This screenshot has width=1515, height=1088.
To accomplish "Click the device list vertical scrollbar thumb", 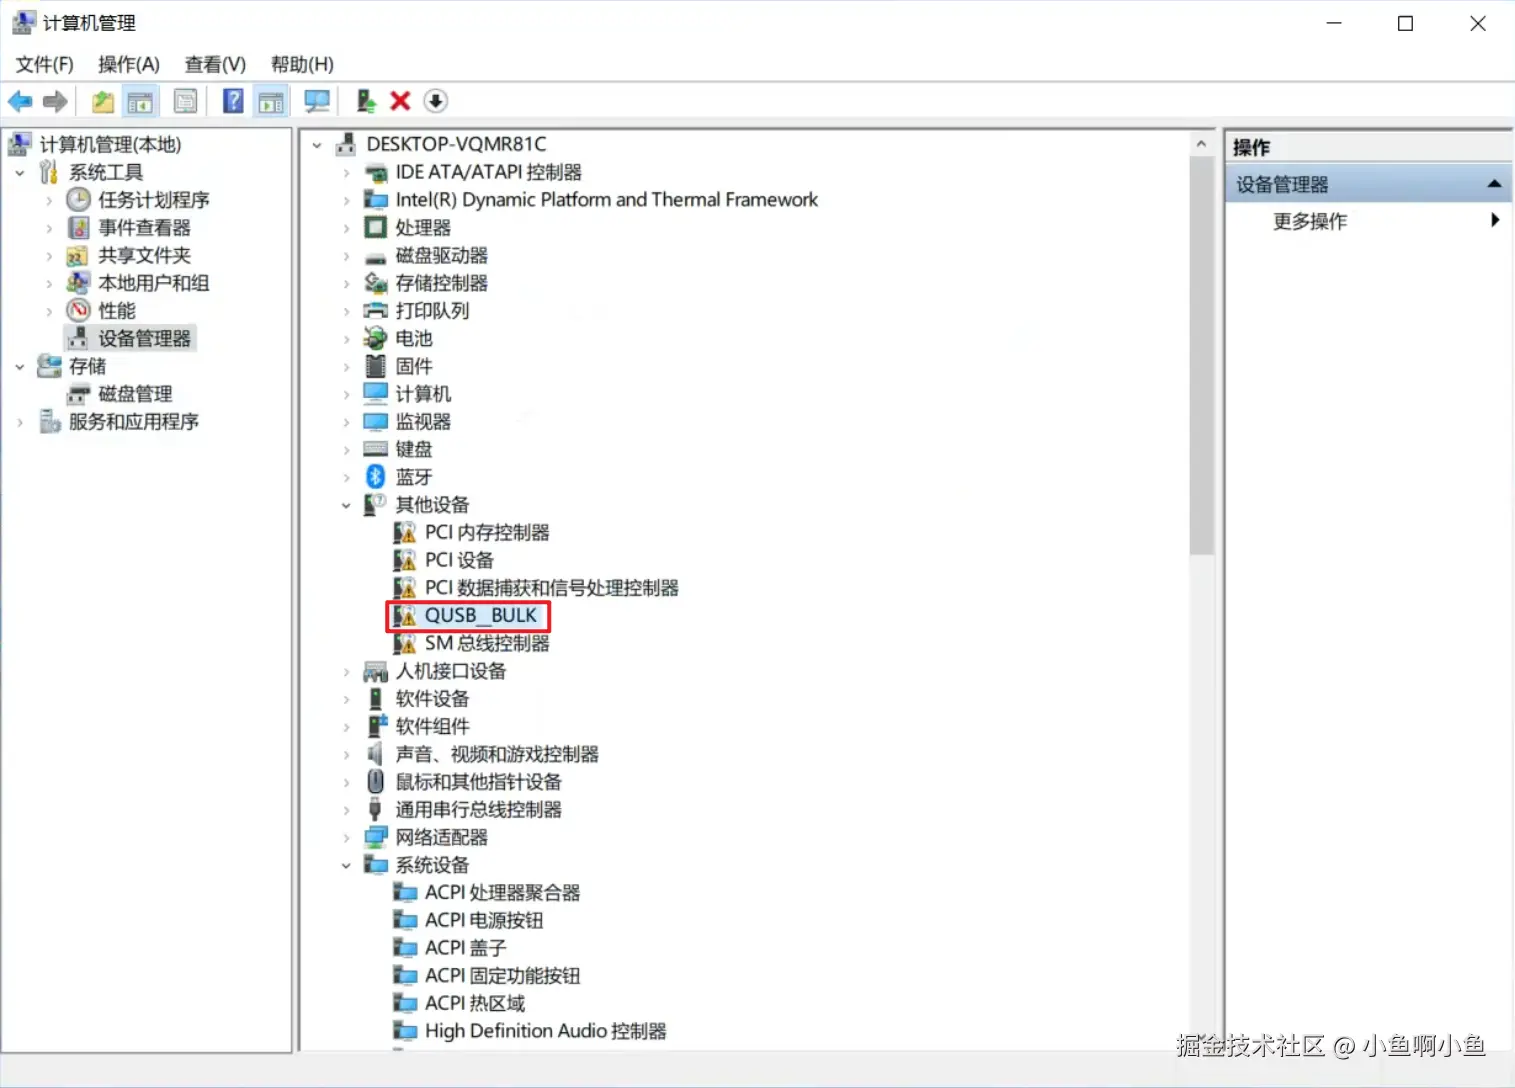I will pos(1201,355).
